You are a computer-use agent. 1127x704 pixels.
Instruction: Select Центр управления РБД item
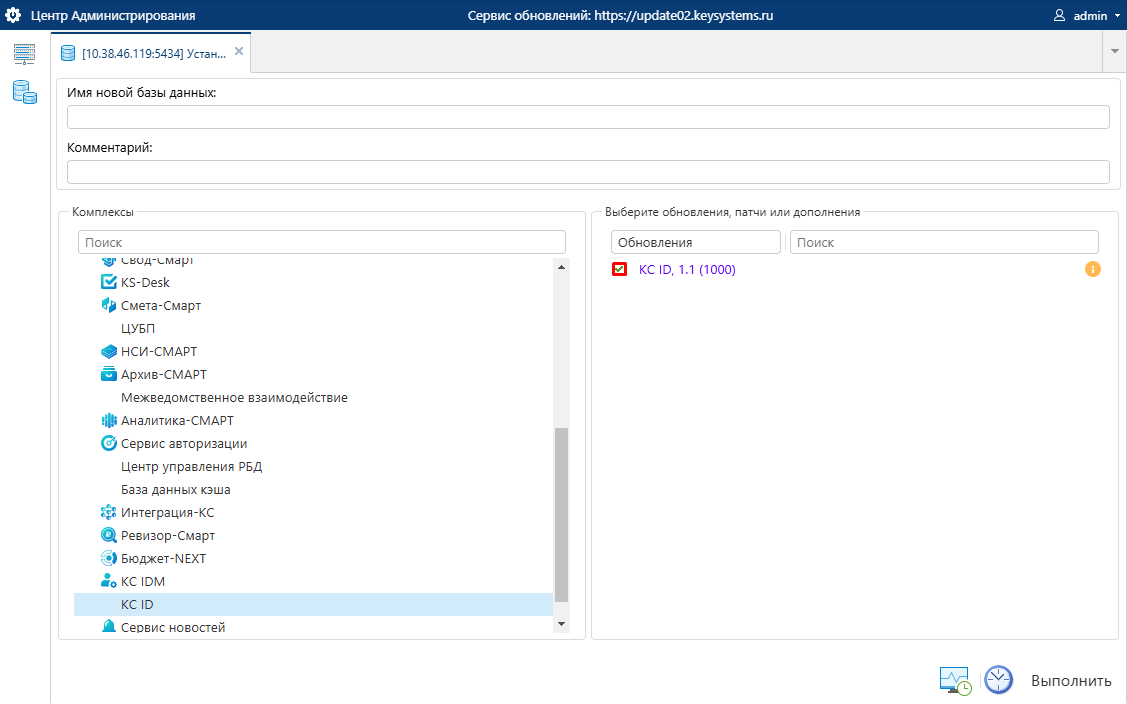(191, 467)
